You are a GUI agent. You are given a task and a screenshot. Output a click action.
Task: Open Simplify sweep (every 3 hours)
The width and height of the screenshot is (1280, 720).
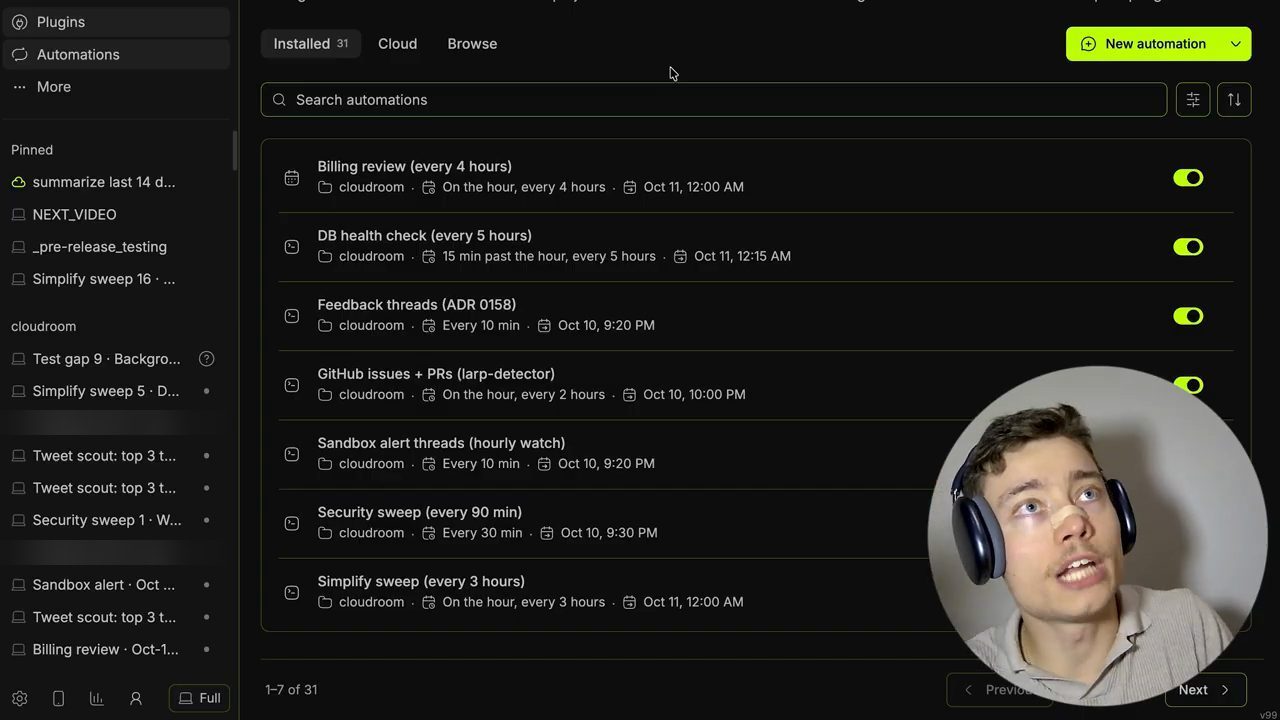421,581
